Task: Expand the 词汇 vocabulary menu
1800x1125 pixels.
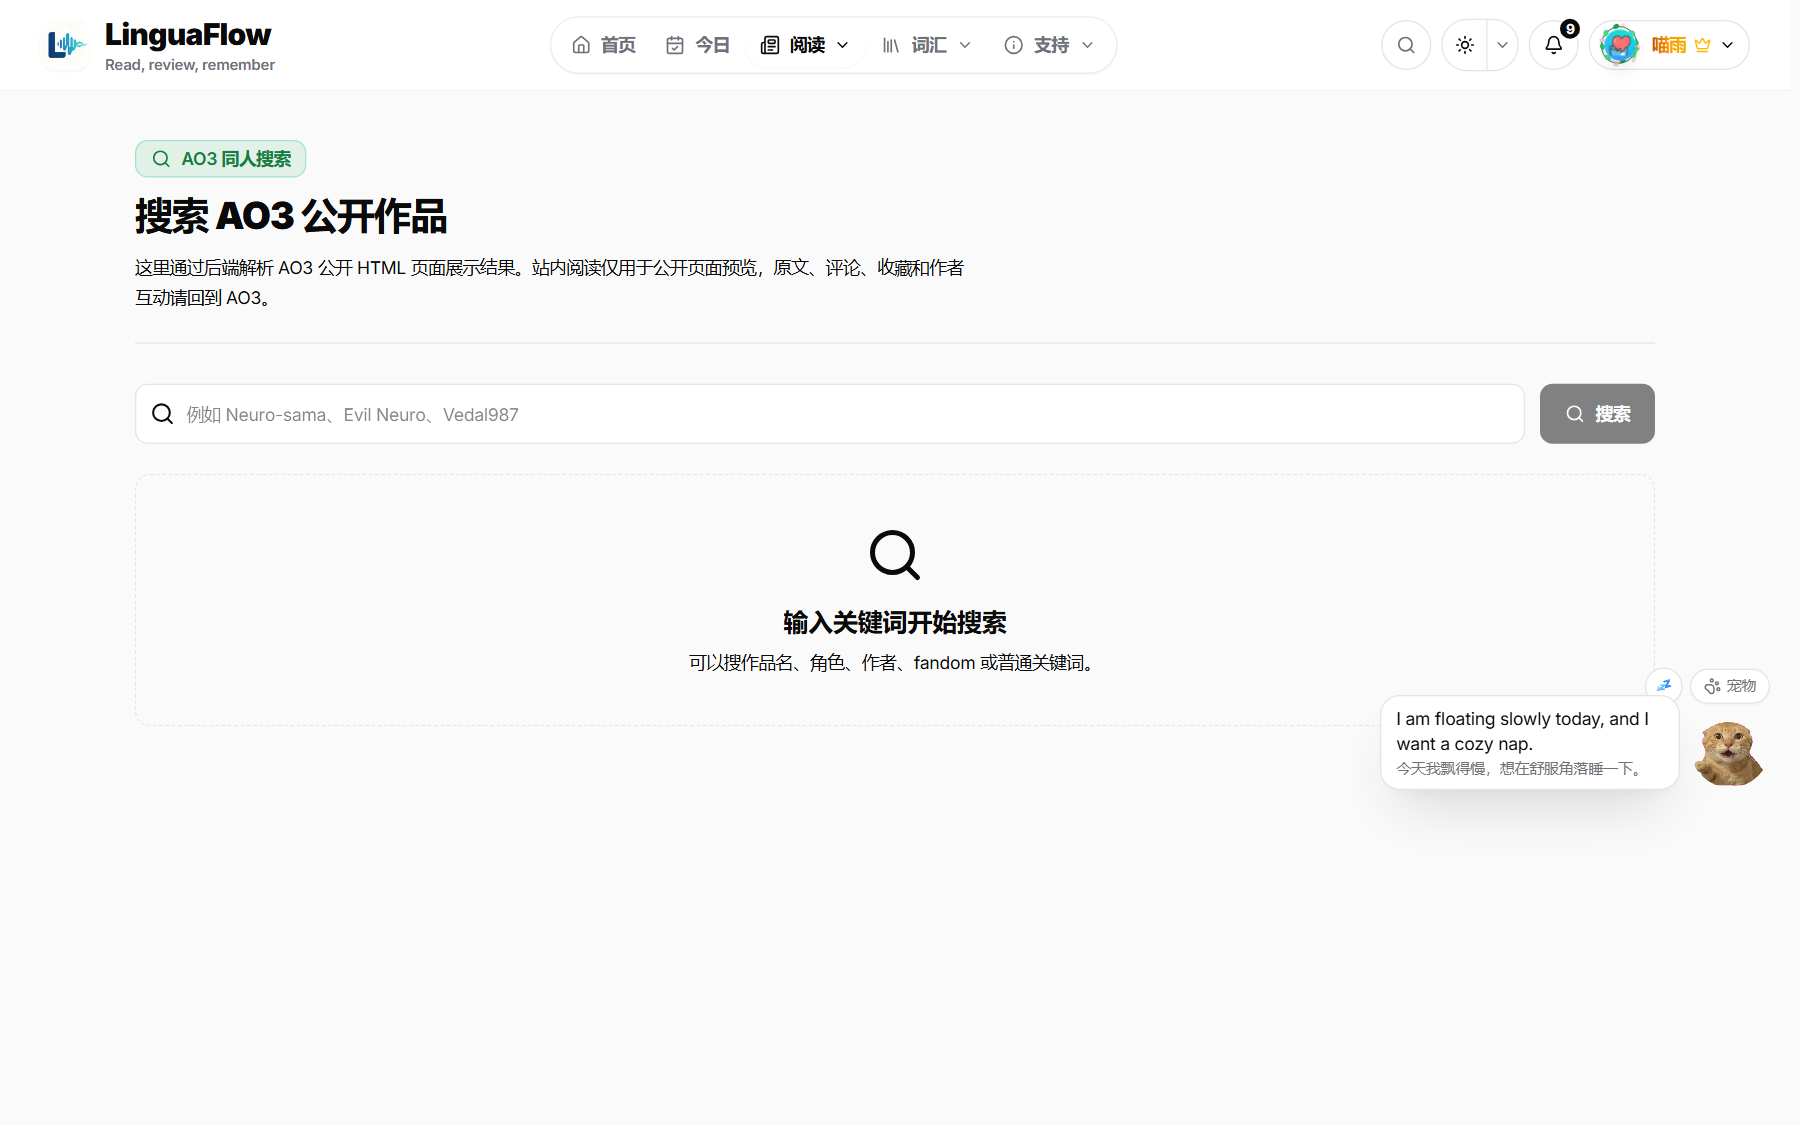Action: click(x=927, y=45)
